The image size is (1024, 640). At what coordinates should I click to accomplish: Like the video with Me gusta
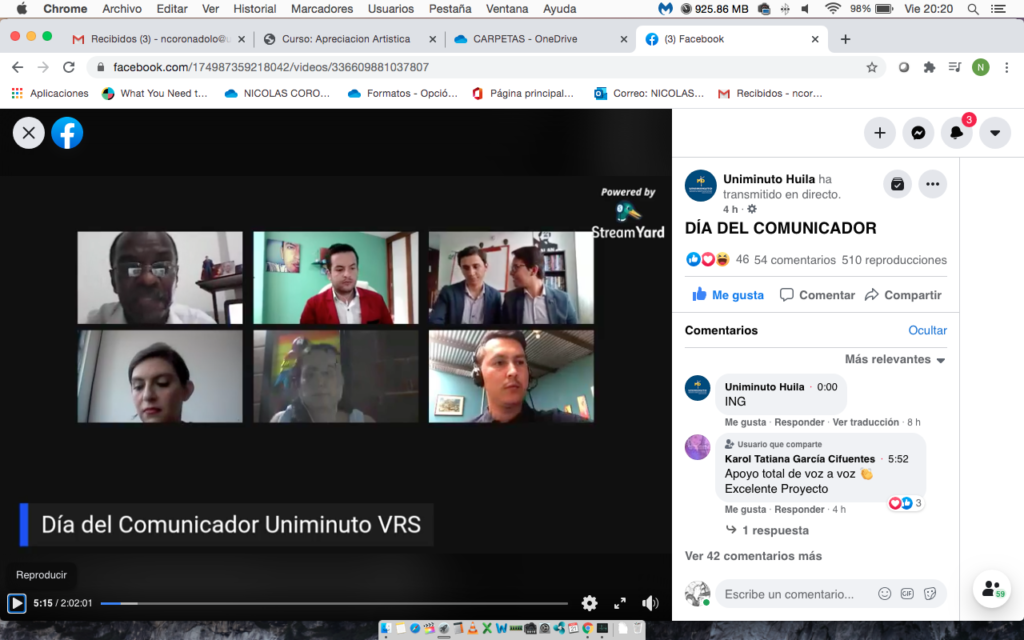click(x=728, y=295)
